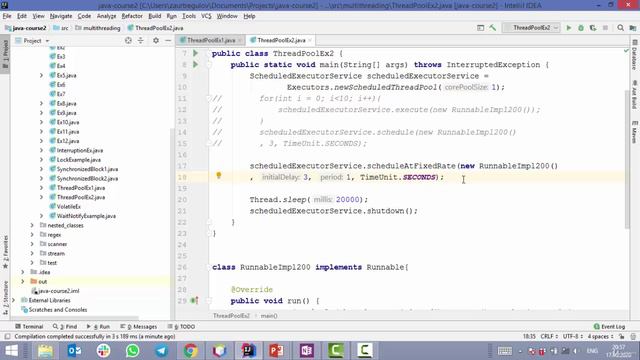Click the editor vertical scrollbar
Viewport: 640px width, 360px height.
tap(627, 160)
